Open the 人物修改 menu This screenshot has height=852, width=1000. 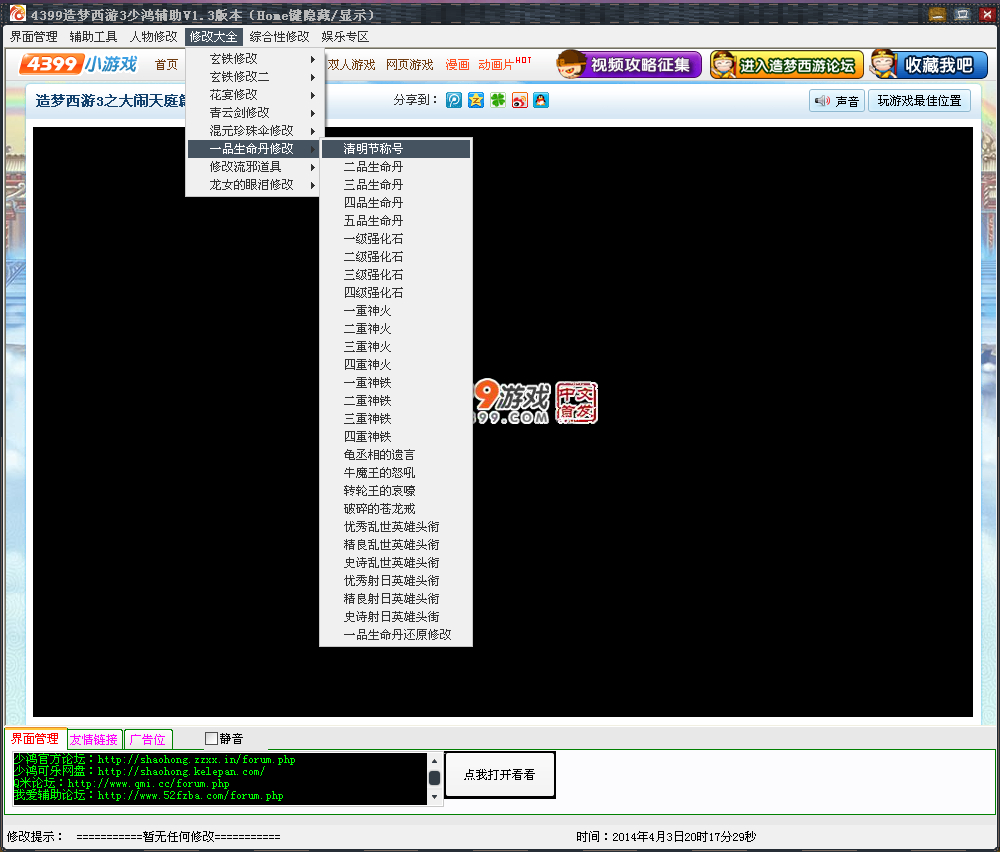(154, 36)
